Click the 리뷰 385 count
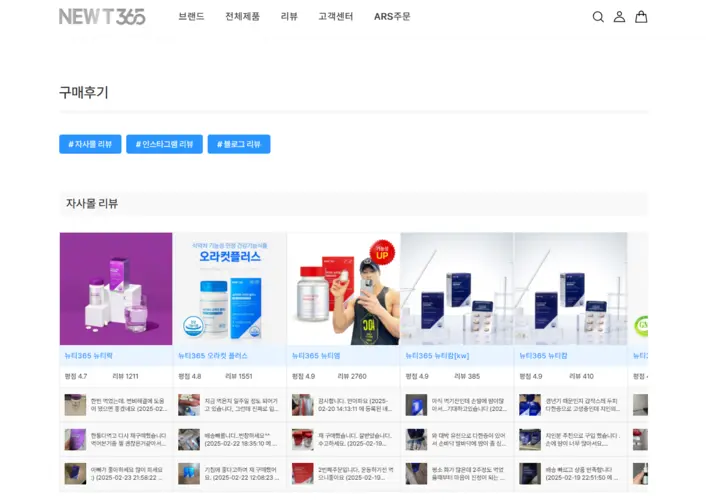Viewport: 706px width, 500px height. pos(467,376)
